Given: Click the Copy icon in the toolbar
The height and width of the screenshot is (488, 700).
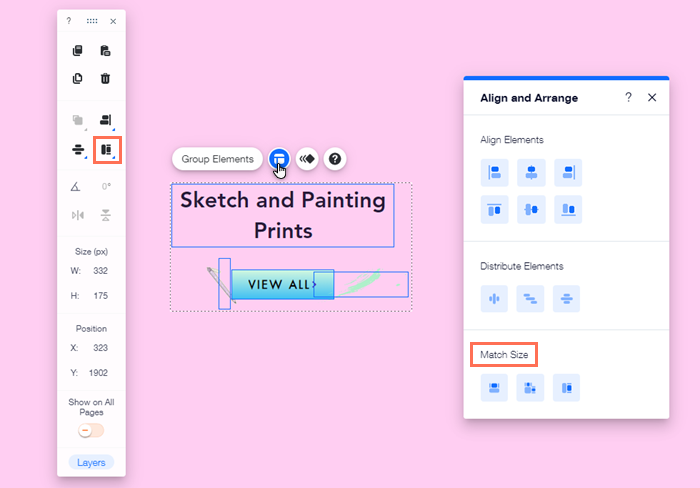Looking at the screenshot, I should [x=78, y=50].
